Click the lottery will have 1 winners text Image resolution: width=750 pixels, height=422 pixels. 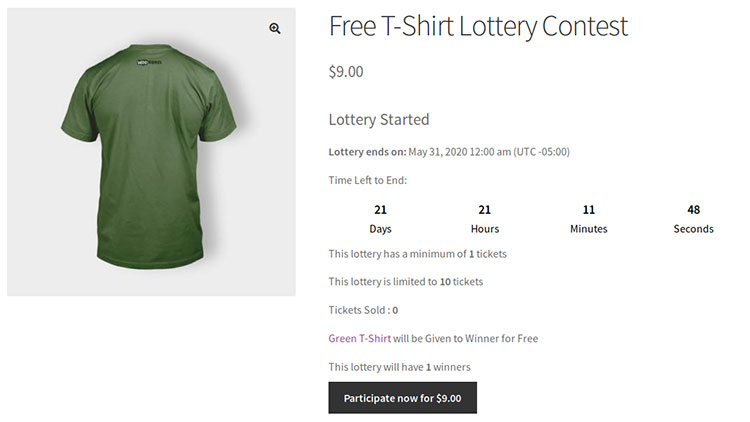click(400, 366)
